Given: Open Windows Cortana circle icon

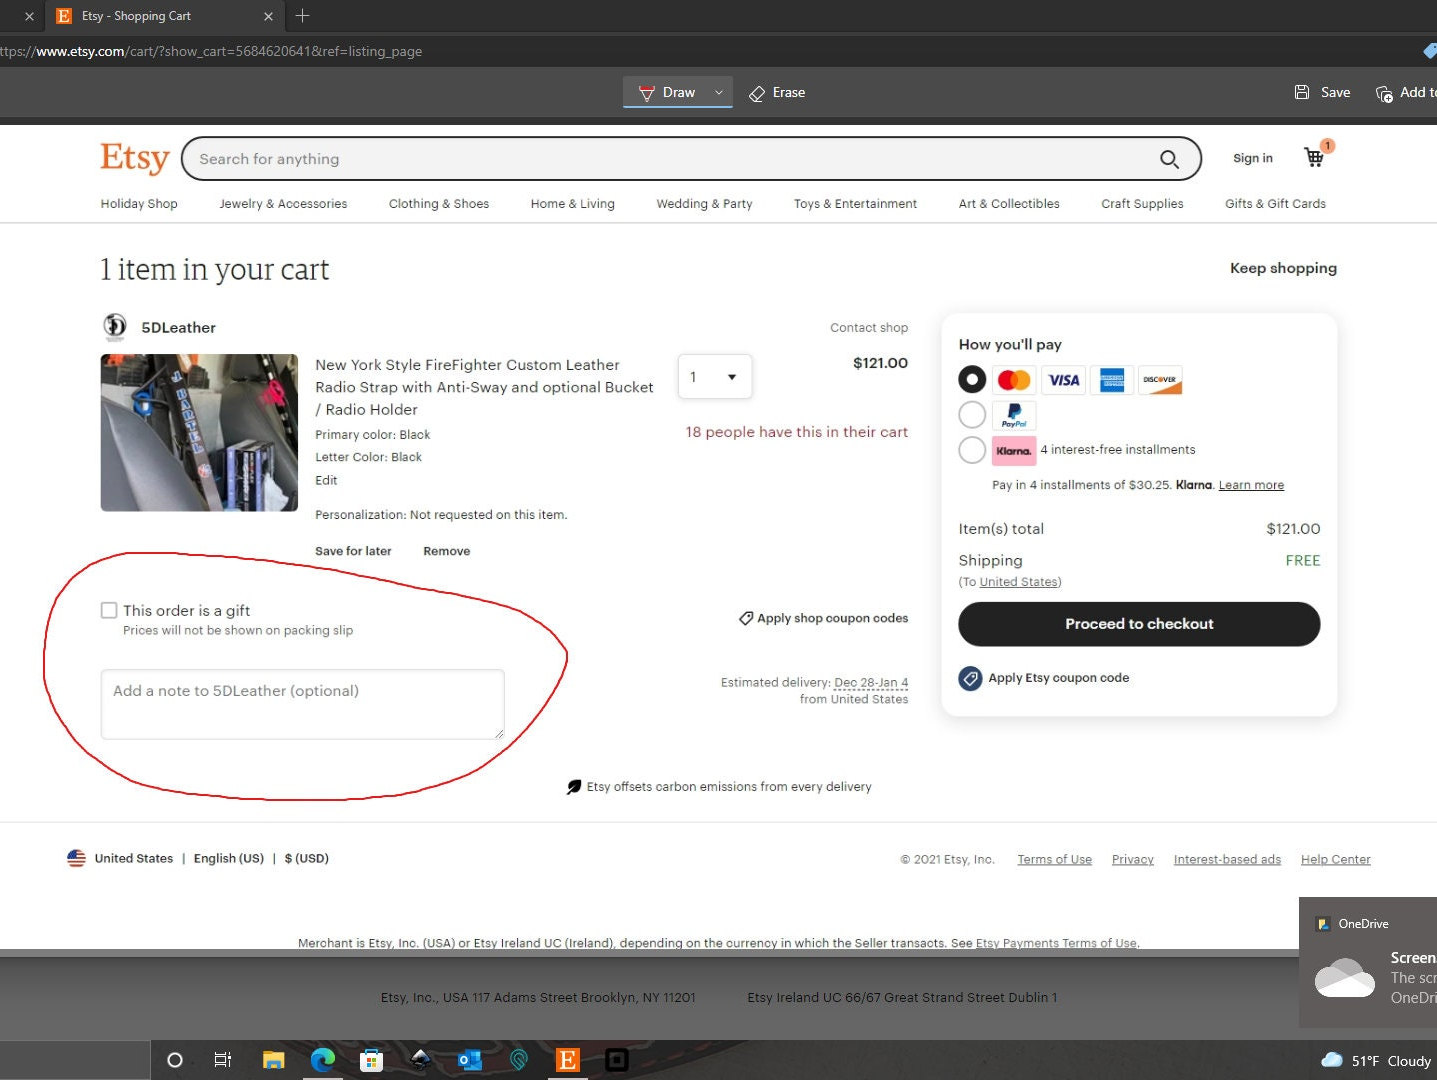Looking at the screenshot, I should 175,1060.
